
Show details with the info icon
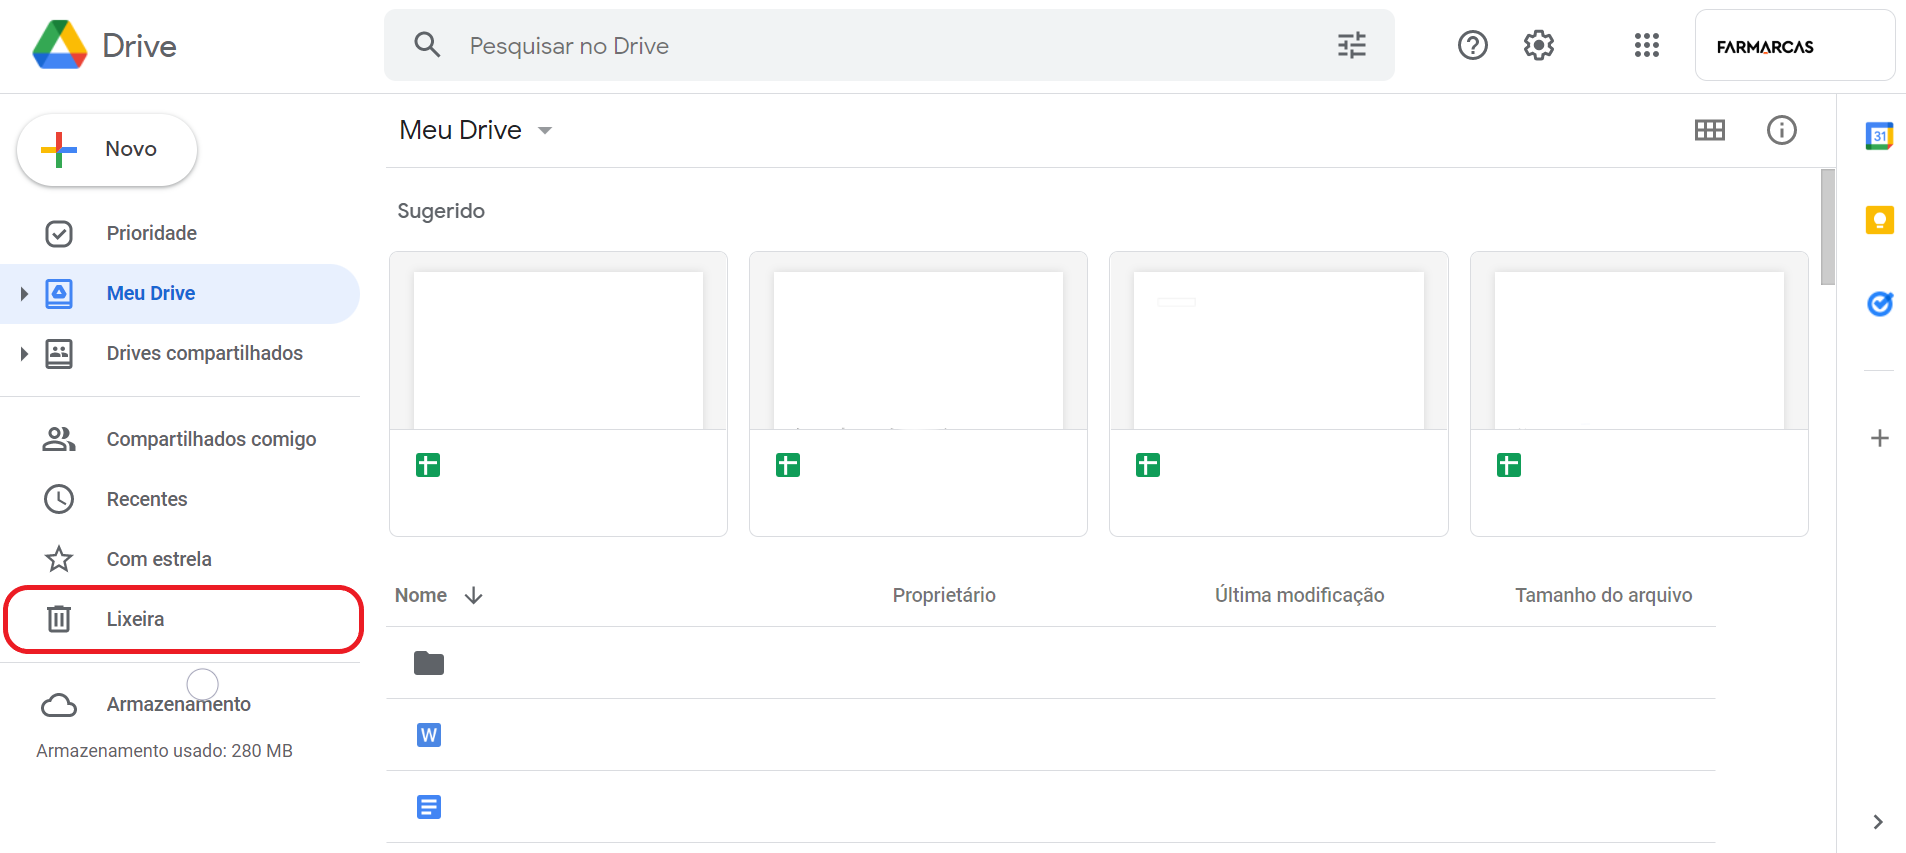[1781, 130]
